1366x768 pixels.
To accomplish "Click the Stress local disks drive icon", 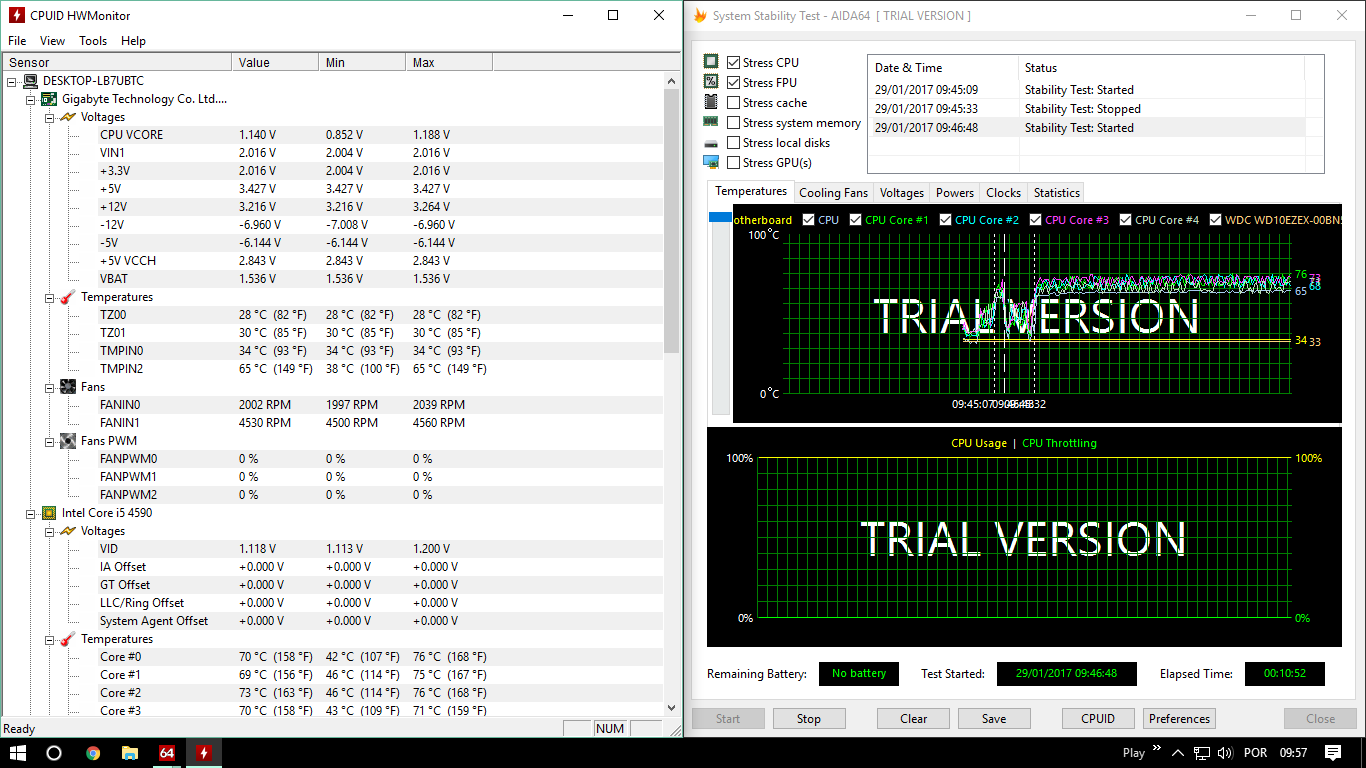I will (711, 143).
